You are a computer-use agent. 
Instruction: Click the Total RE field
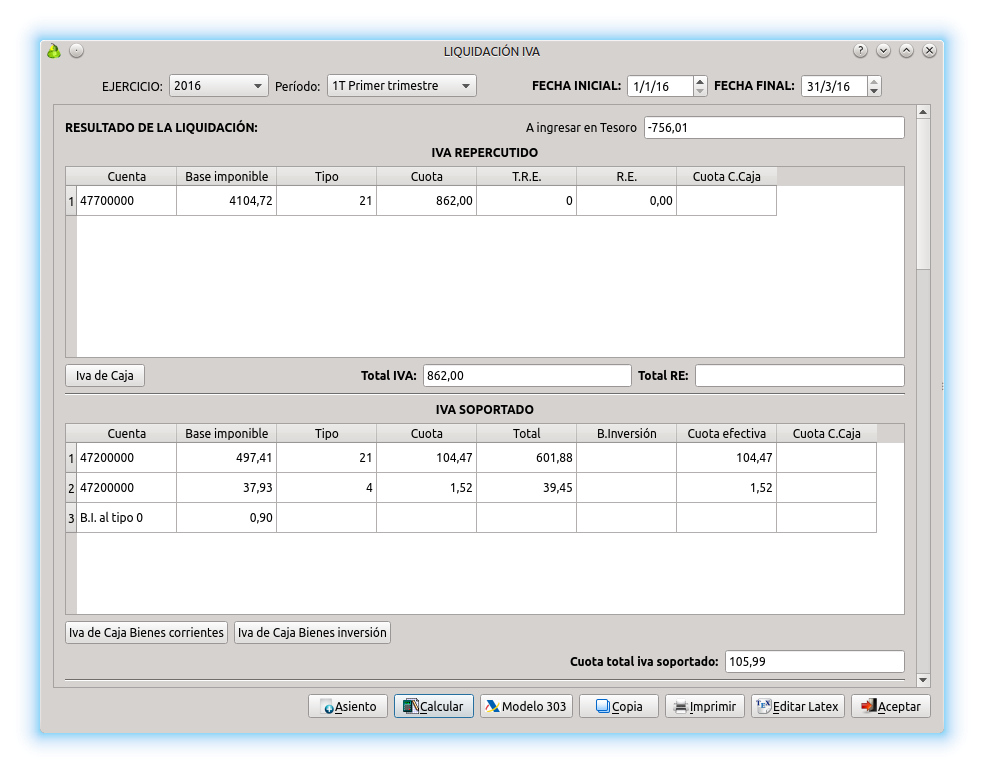(x=800, y=376)
